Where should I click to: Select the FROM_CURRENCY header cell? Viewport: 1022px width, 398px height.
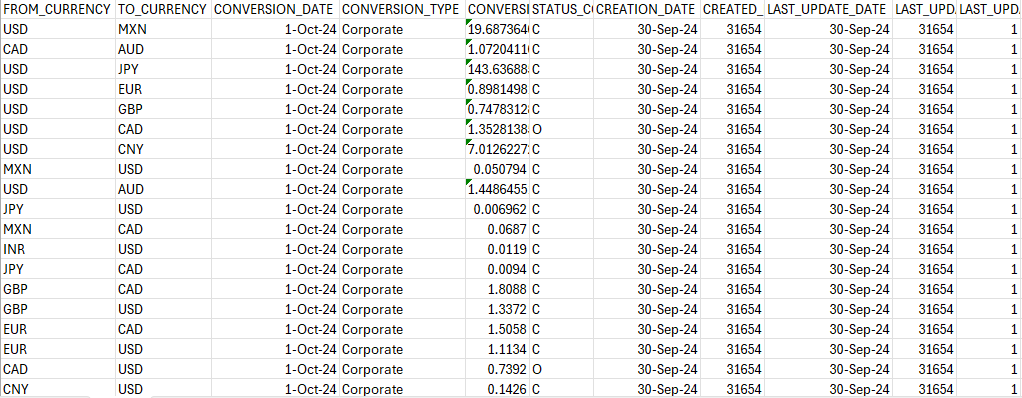click(57, 10)
